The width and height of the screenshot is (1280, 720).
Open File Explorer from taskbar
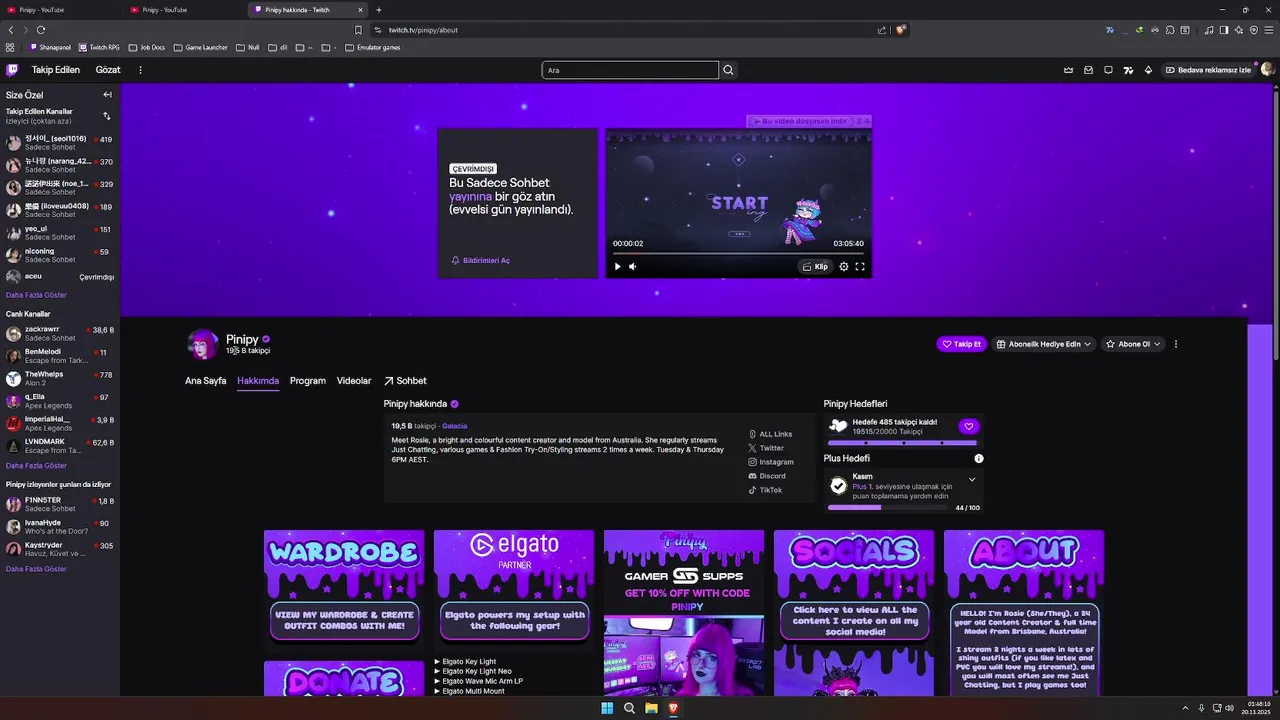[x=651, y=708]
